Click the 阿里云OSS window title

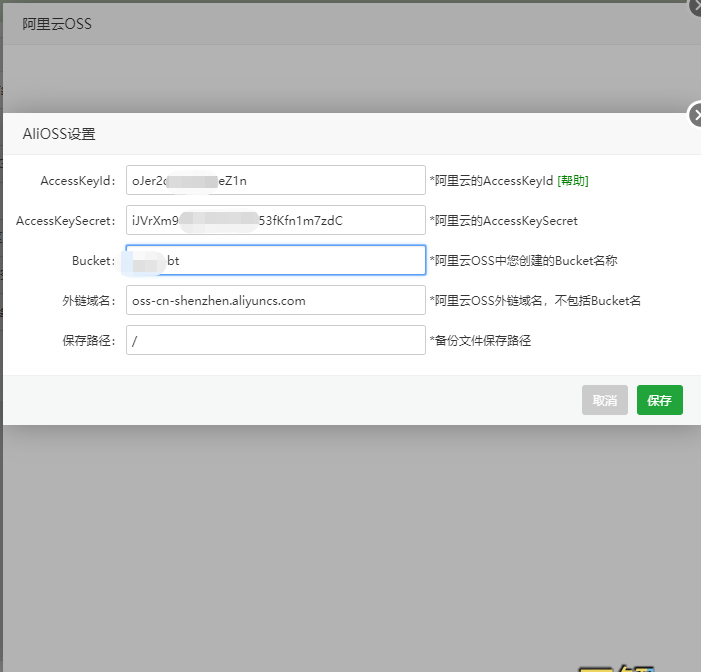point(57,24)
